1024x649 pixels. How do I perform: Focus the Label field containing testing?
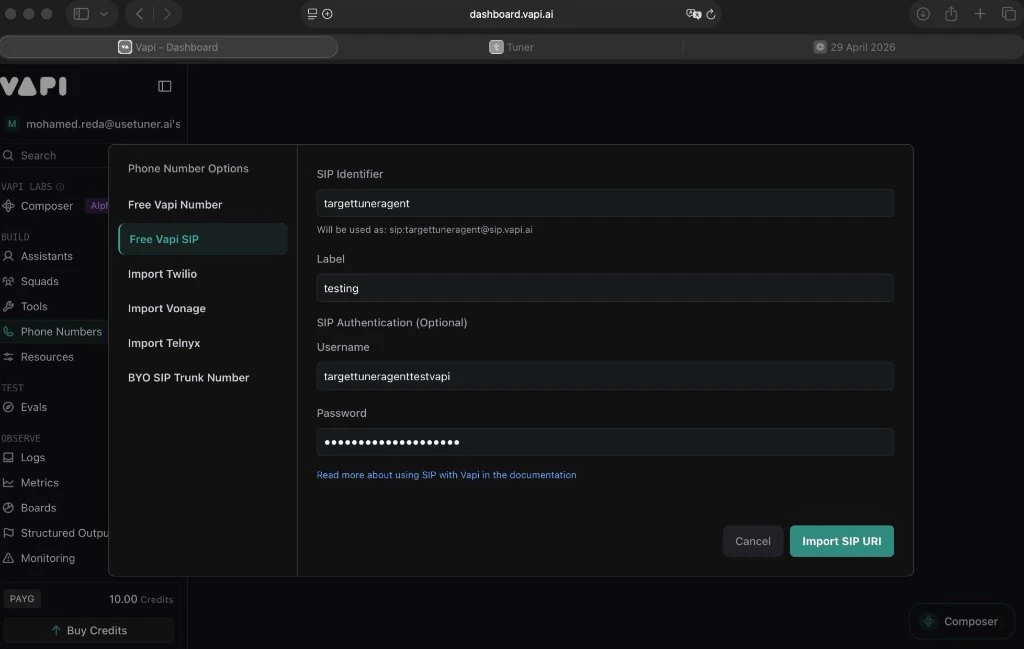(x=605, y=288)
